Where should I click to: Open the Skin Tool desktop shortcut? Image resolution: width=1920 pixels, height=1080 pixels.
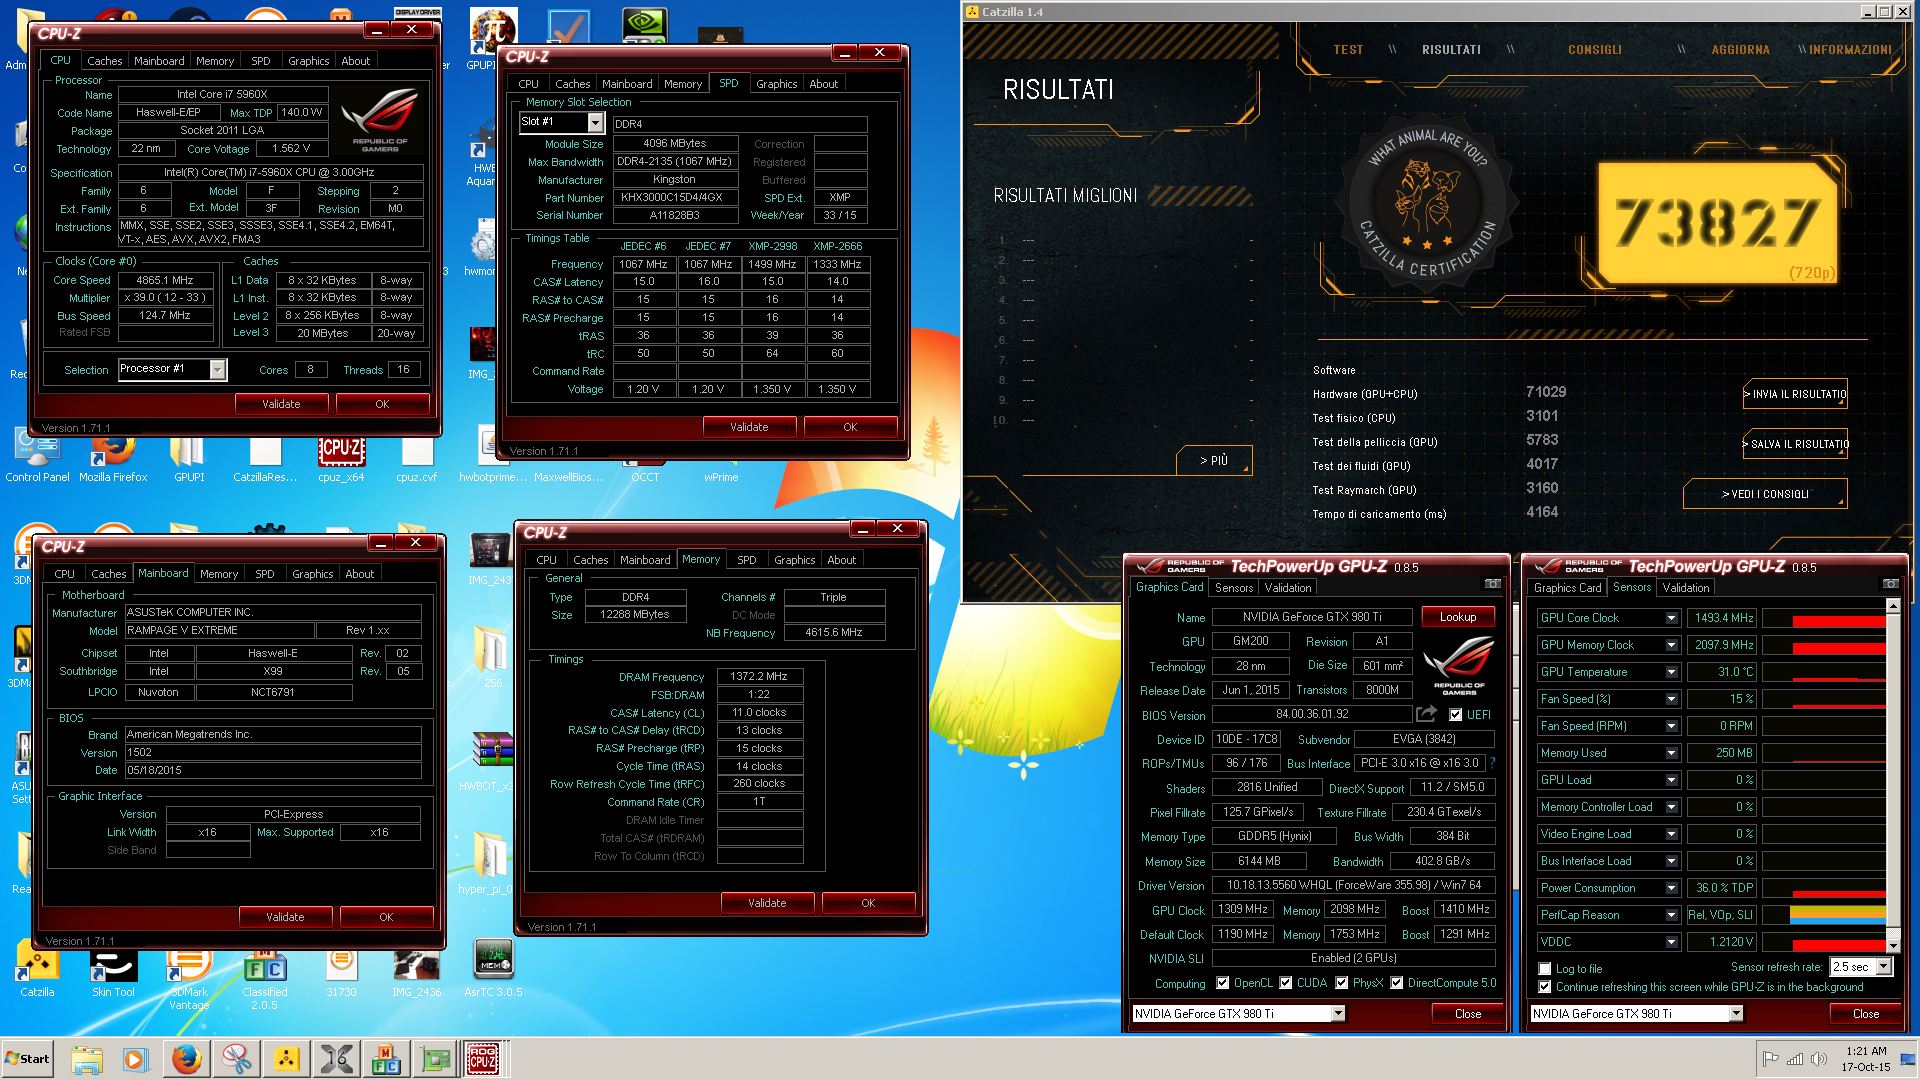[x=113, y=972]
